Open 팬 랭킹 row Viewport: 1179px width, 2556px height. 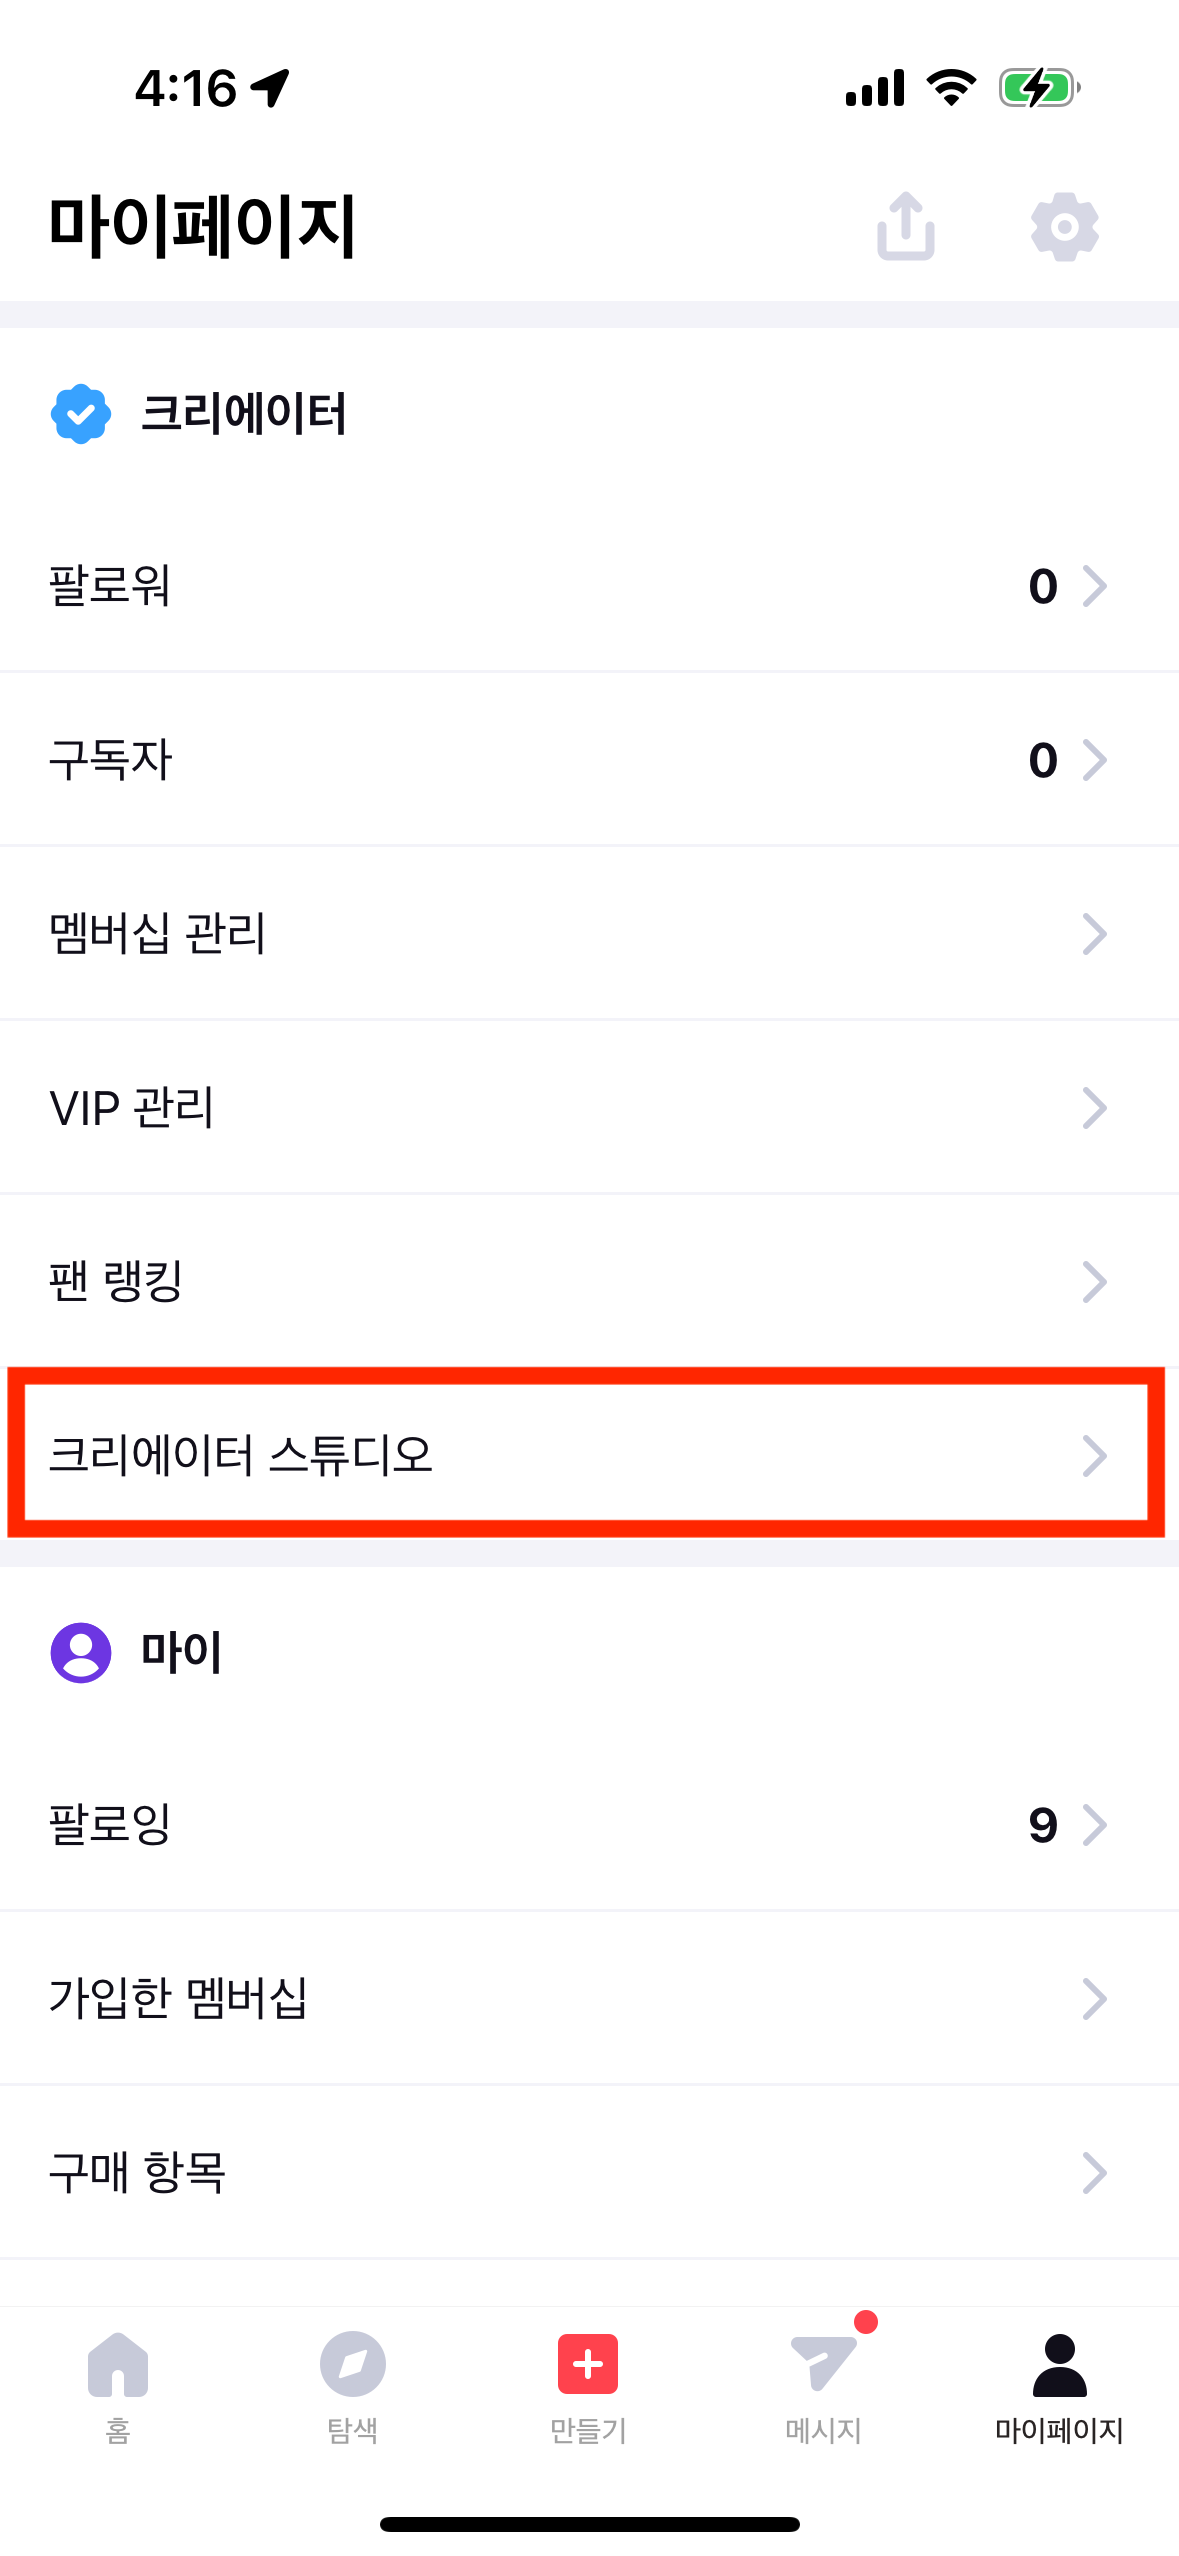589,1282
